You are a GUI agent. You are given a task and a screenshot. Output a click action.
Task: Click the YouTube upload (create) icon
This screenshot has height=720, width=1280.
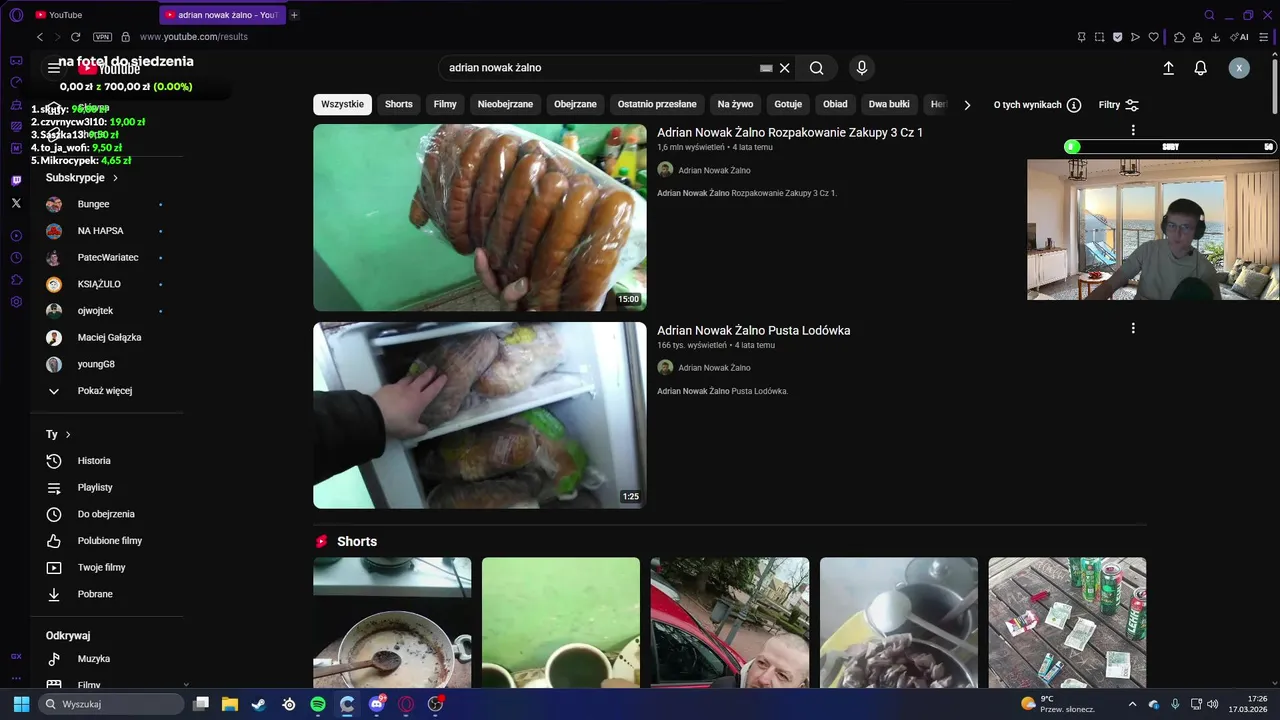[1168, 68]
